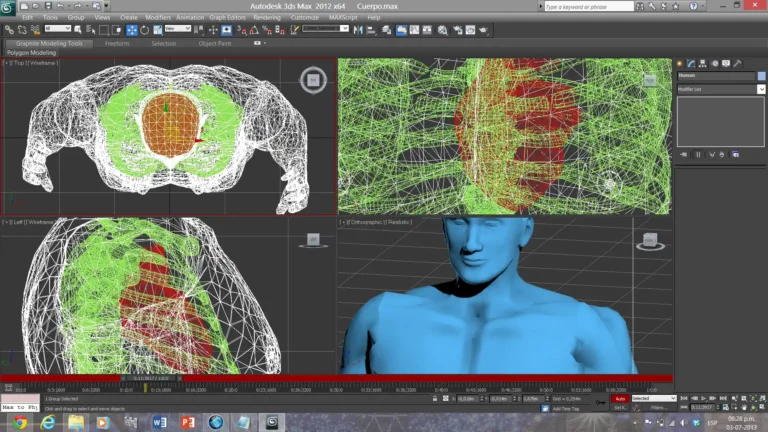The height and width of the screenshot is (432, 768).
Task: Click the Set Key button
Action: (620, 408)
